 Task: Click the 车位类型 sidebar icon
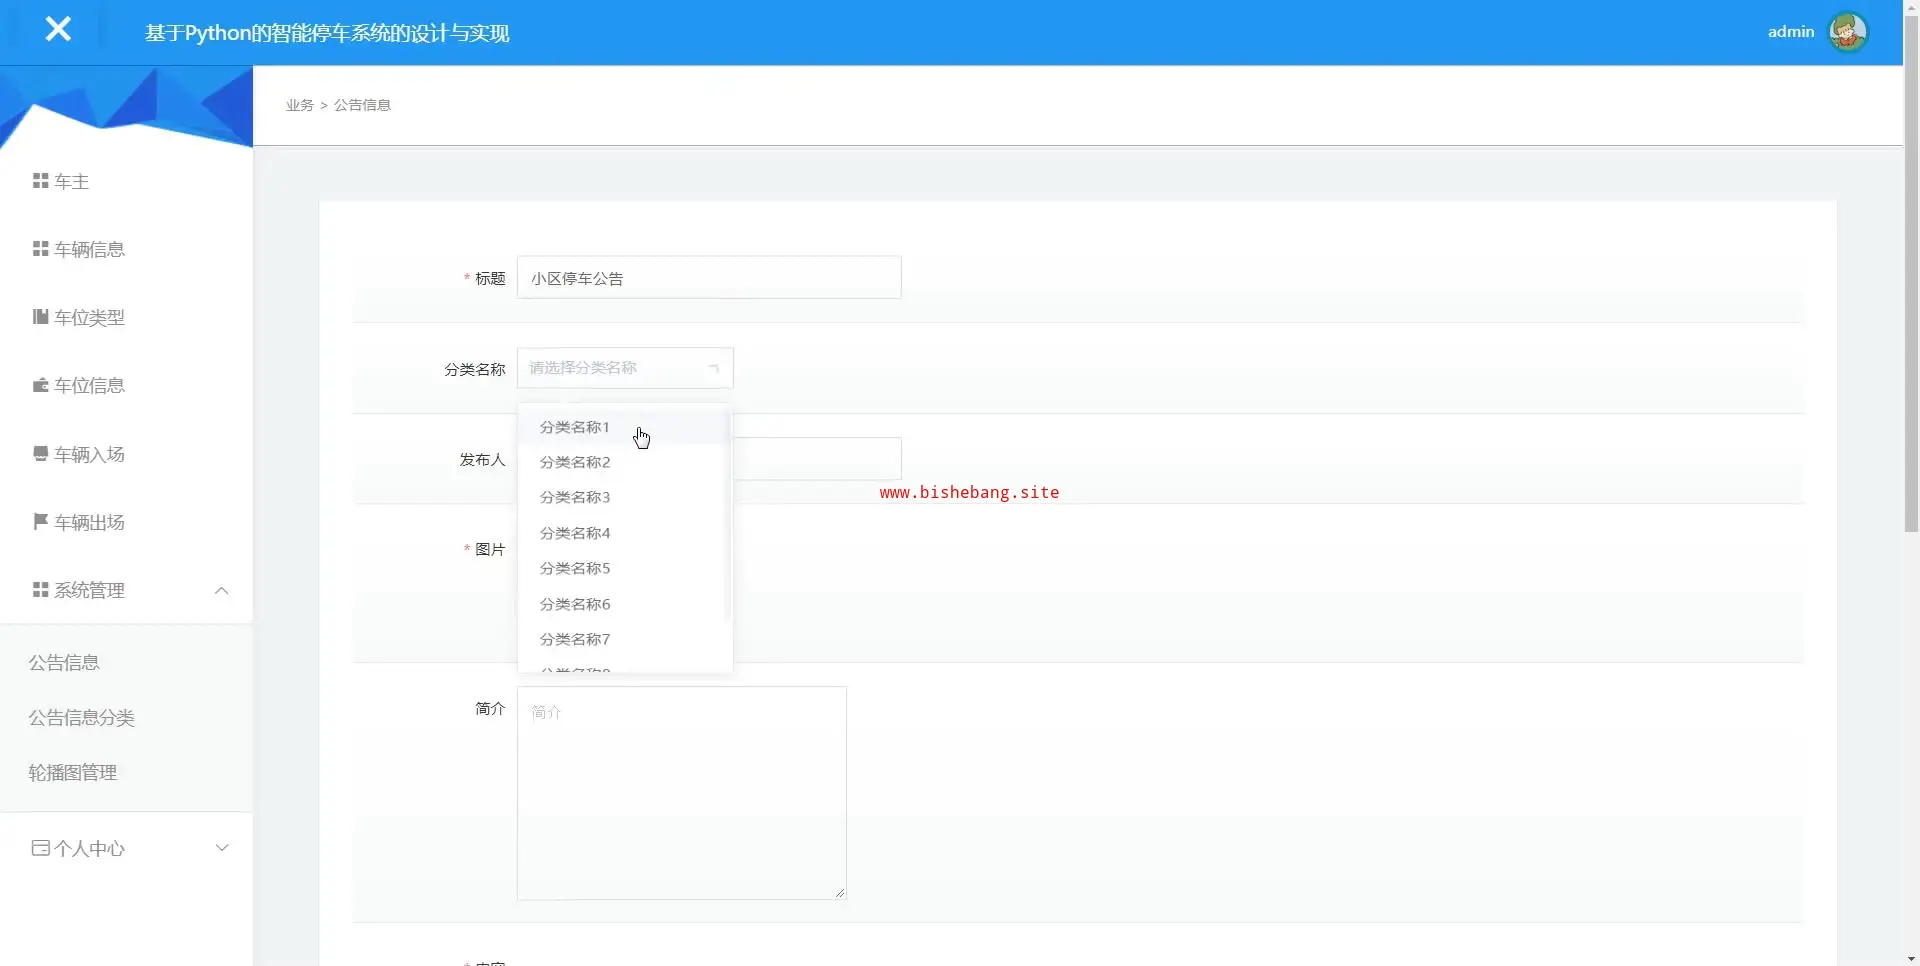[x=41, y=317]
